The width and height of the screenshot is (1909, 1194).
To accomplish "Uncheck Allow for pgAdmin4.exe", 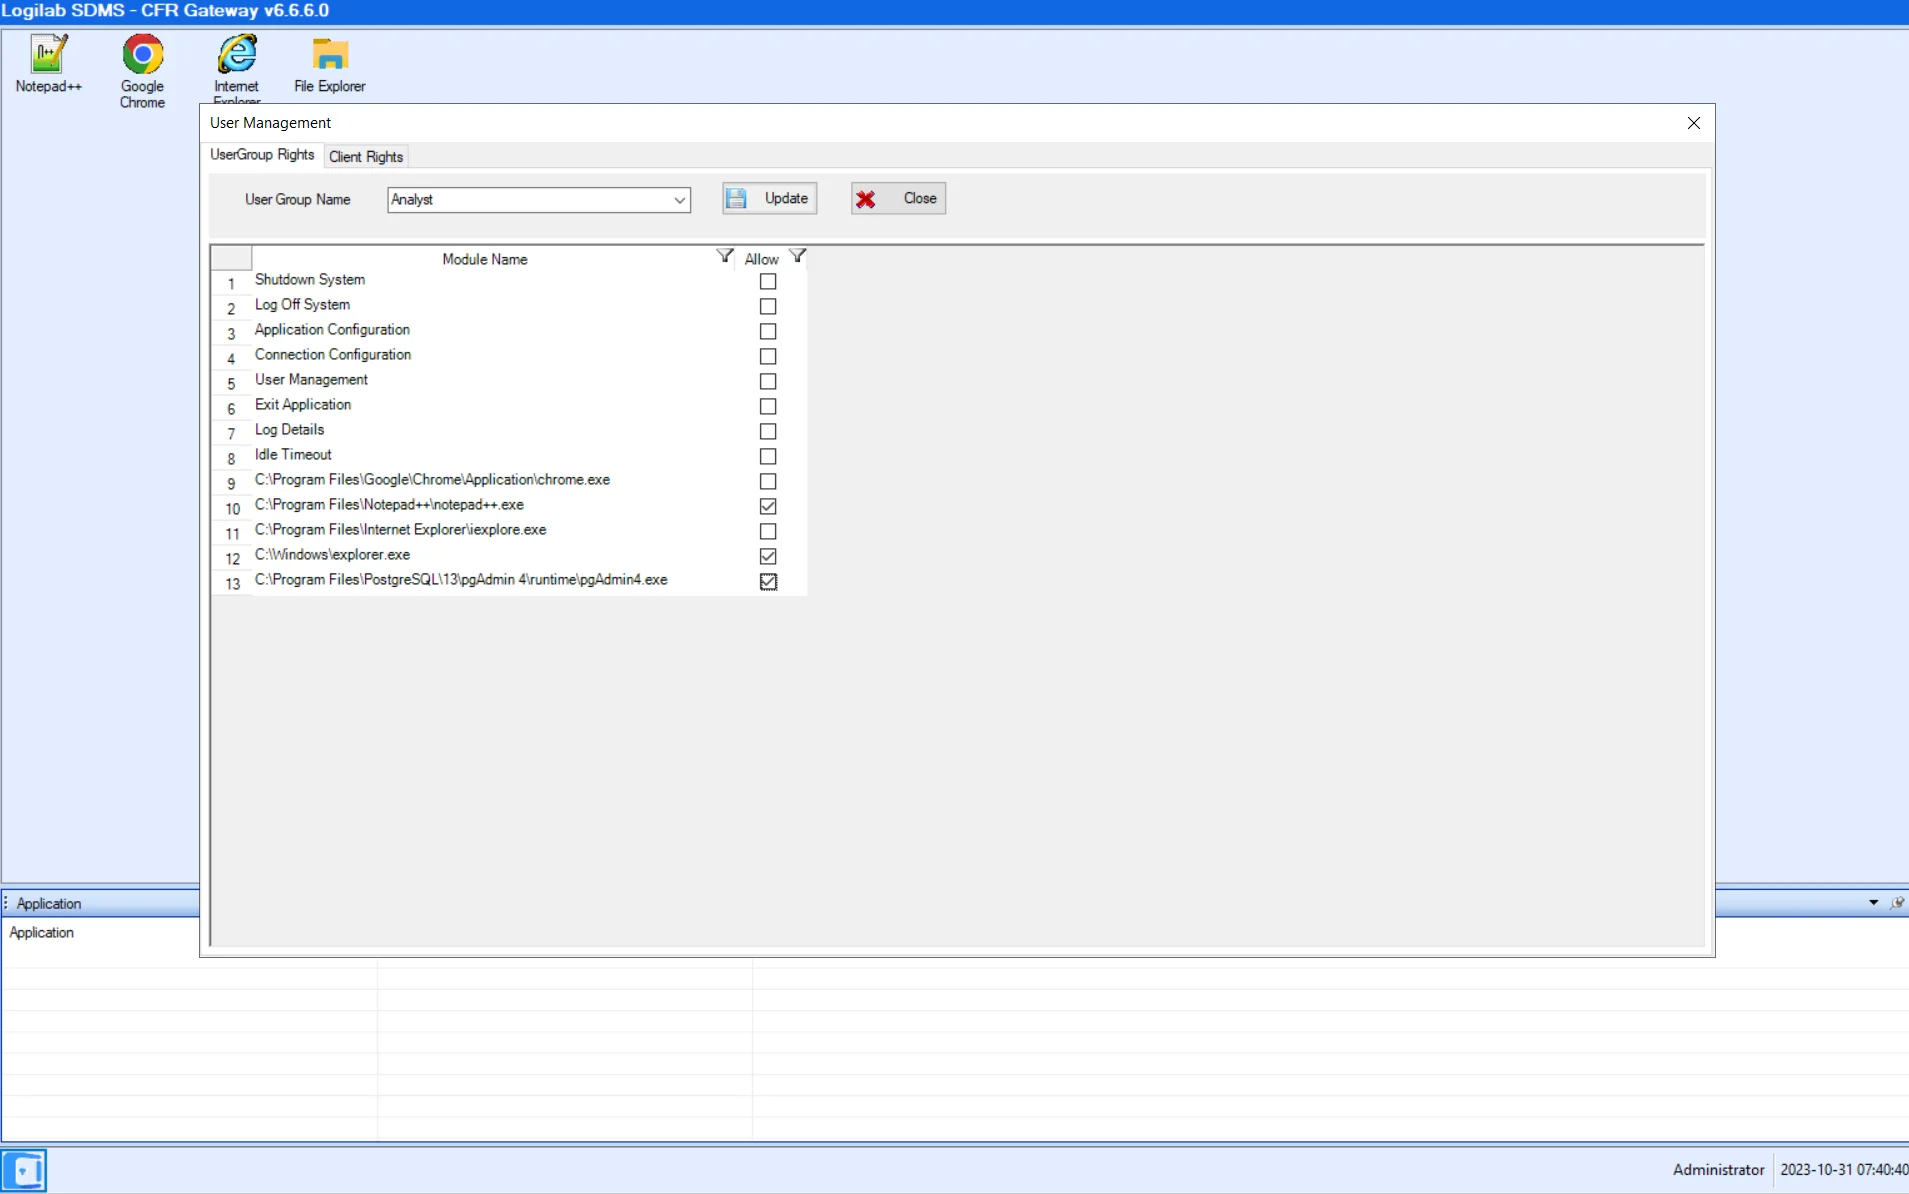I will [768, 581].
